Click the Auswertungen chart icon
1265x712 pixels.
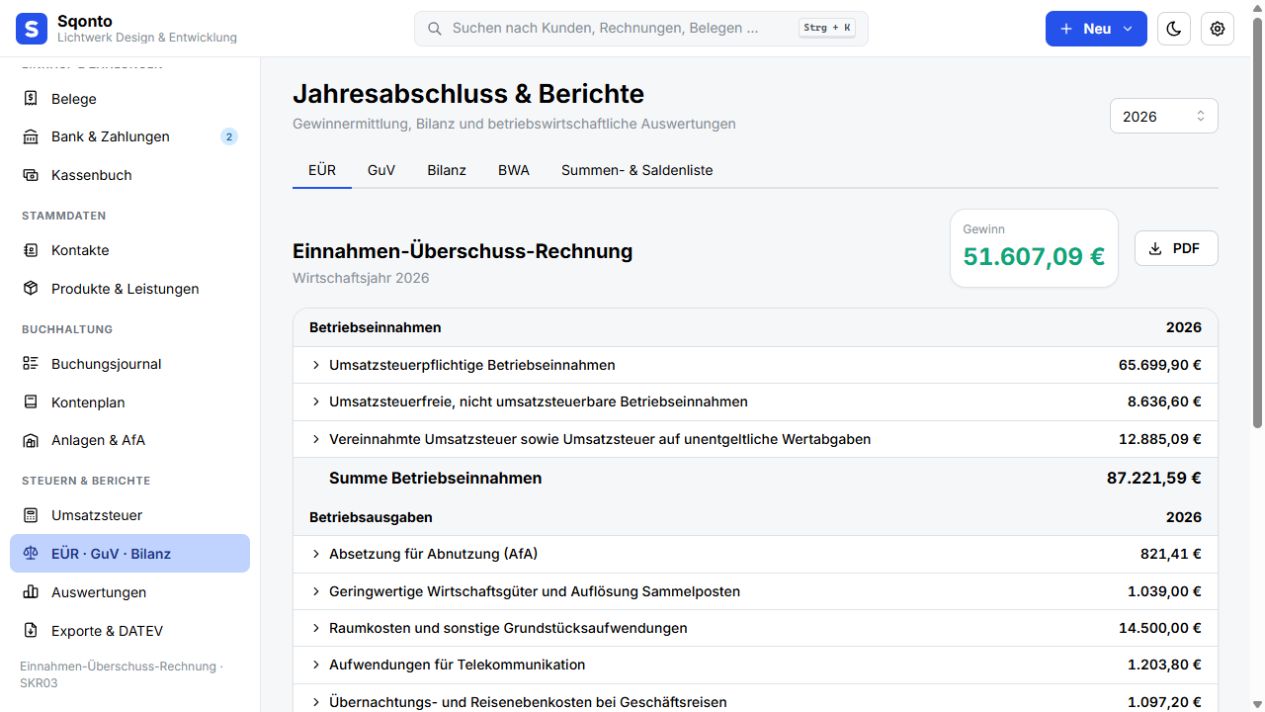pos(31,592)
